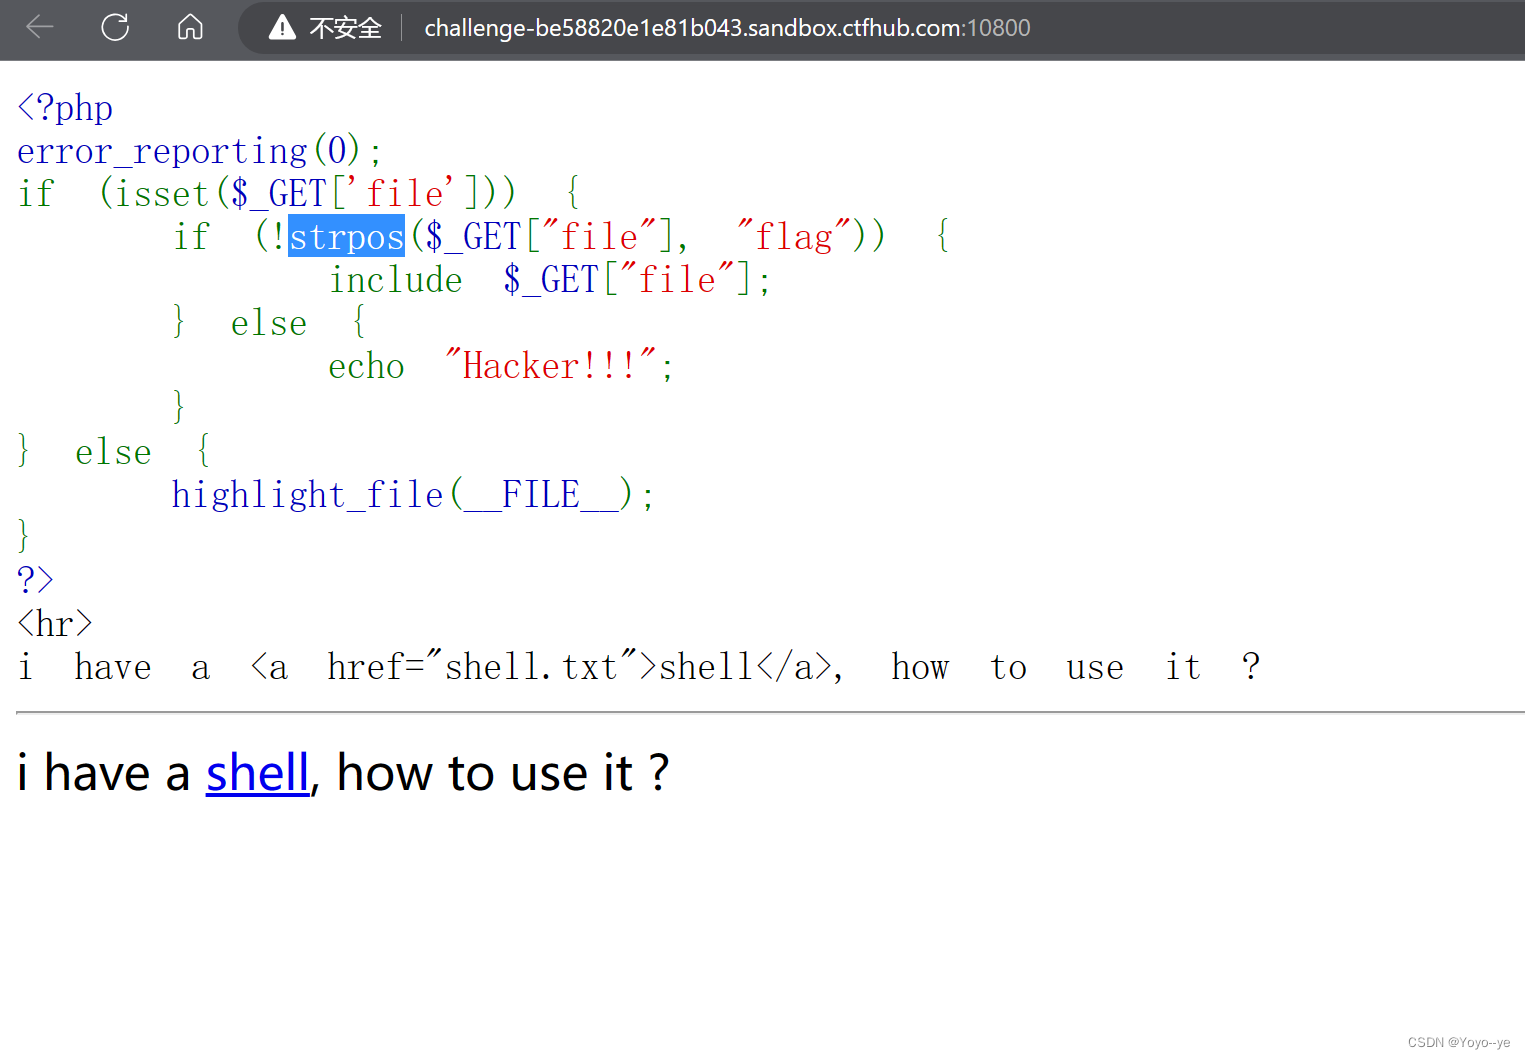The width and height of the screenshot is (1525, 1059).
Task: Click the include $_GET["file"]; statement
Action: click(550, 279)
